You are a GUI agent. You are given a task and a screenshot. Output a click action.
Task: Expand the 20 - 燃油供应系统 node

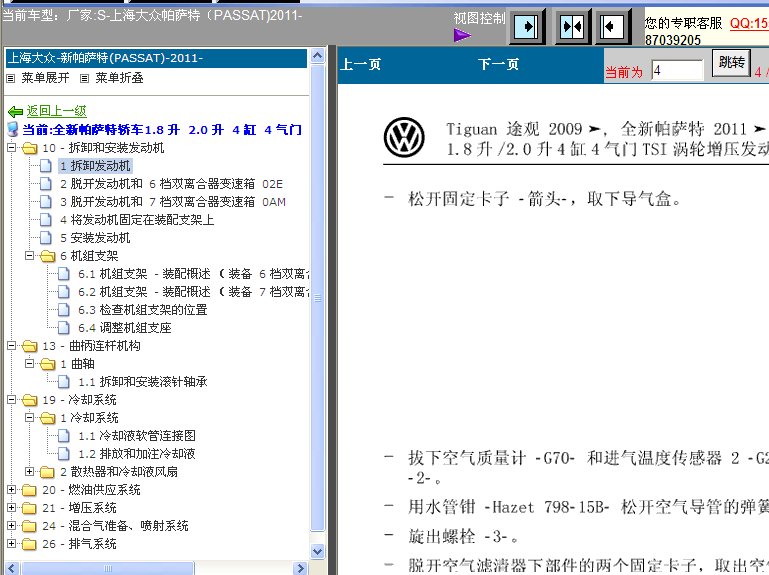(x=12, y=490)
